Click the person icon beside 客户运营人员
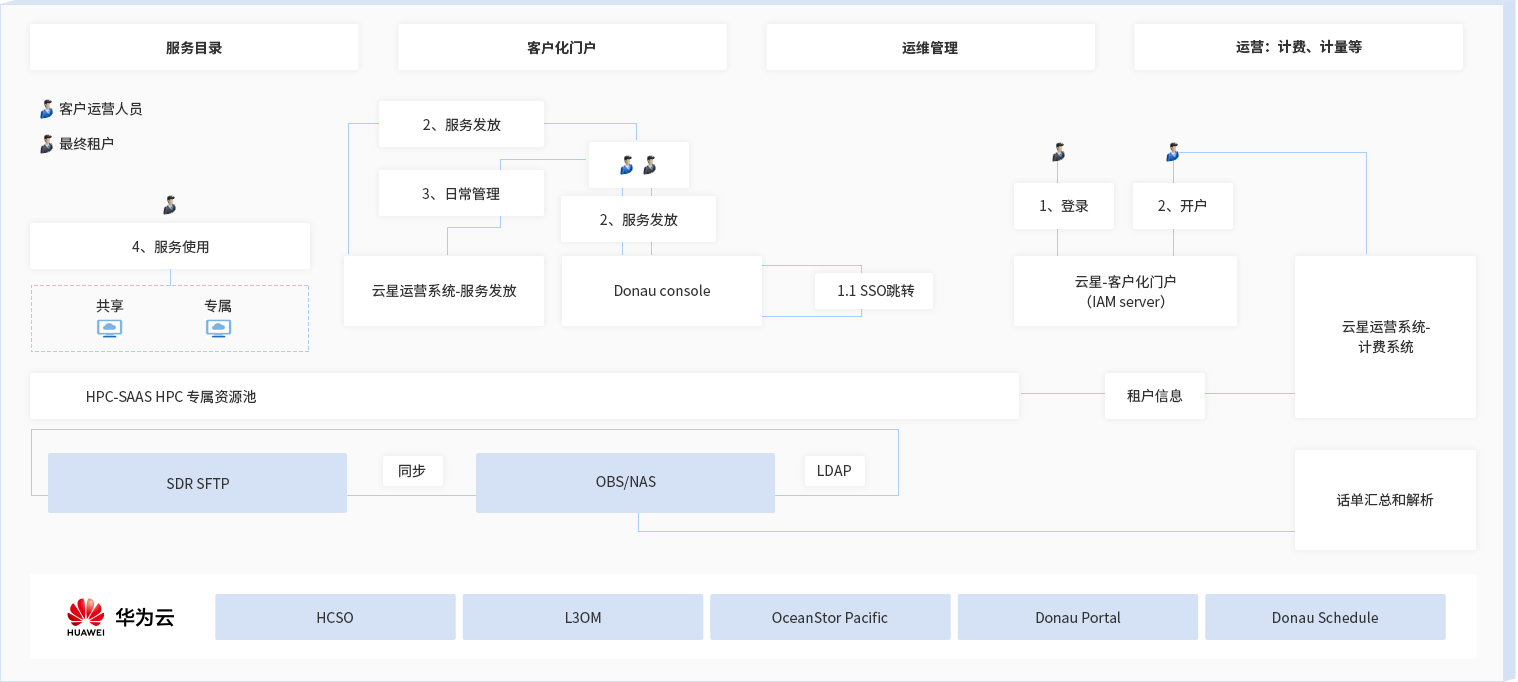1518x682 pixels. coord(46,109)
